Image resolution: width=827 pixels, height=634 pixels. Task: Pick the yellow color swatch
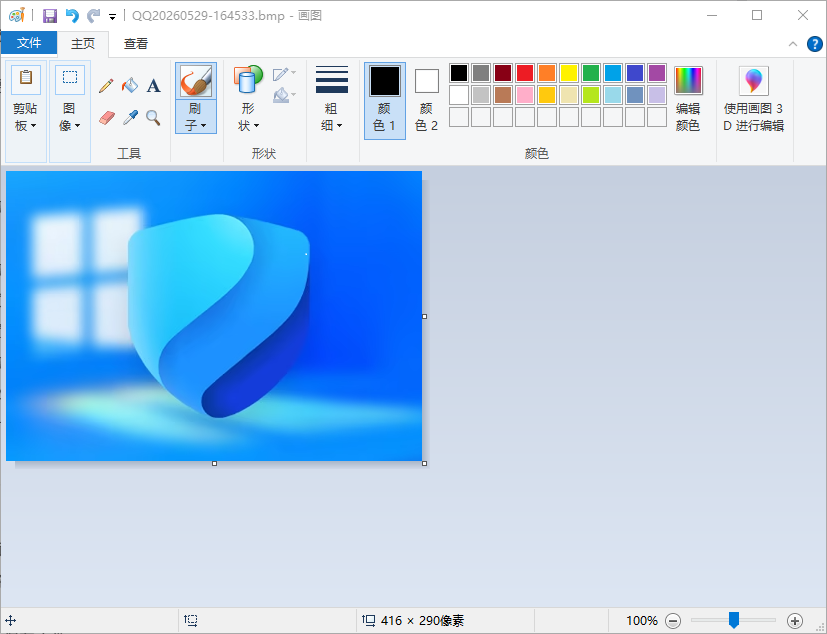(569, 73)
